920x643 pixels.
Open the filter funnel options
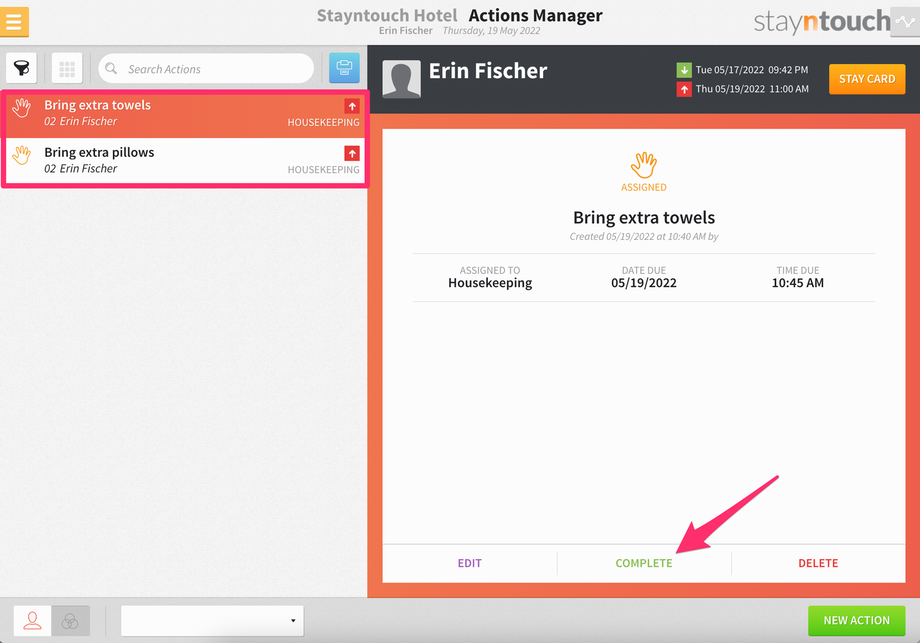(21, 68)
